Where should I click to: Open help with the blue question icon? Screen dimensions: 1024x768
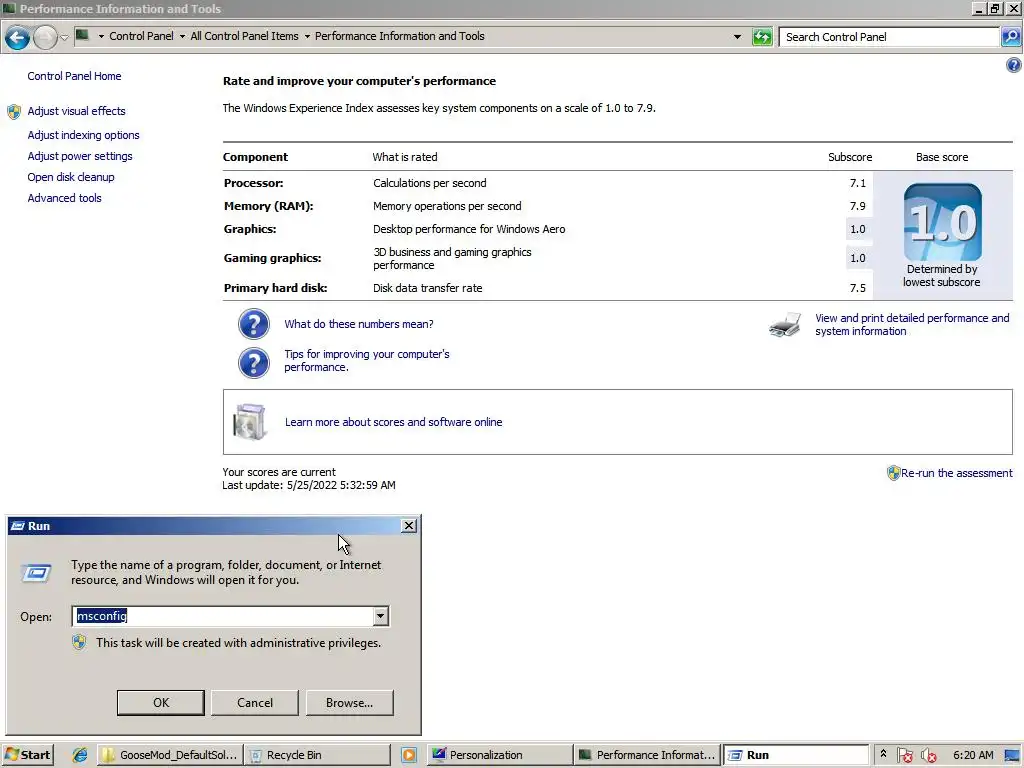(1014, 65)
